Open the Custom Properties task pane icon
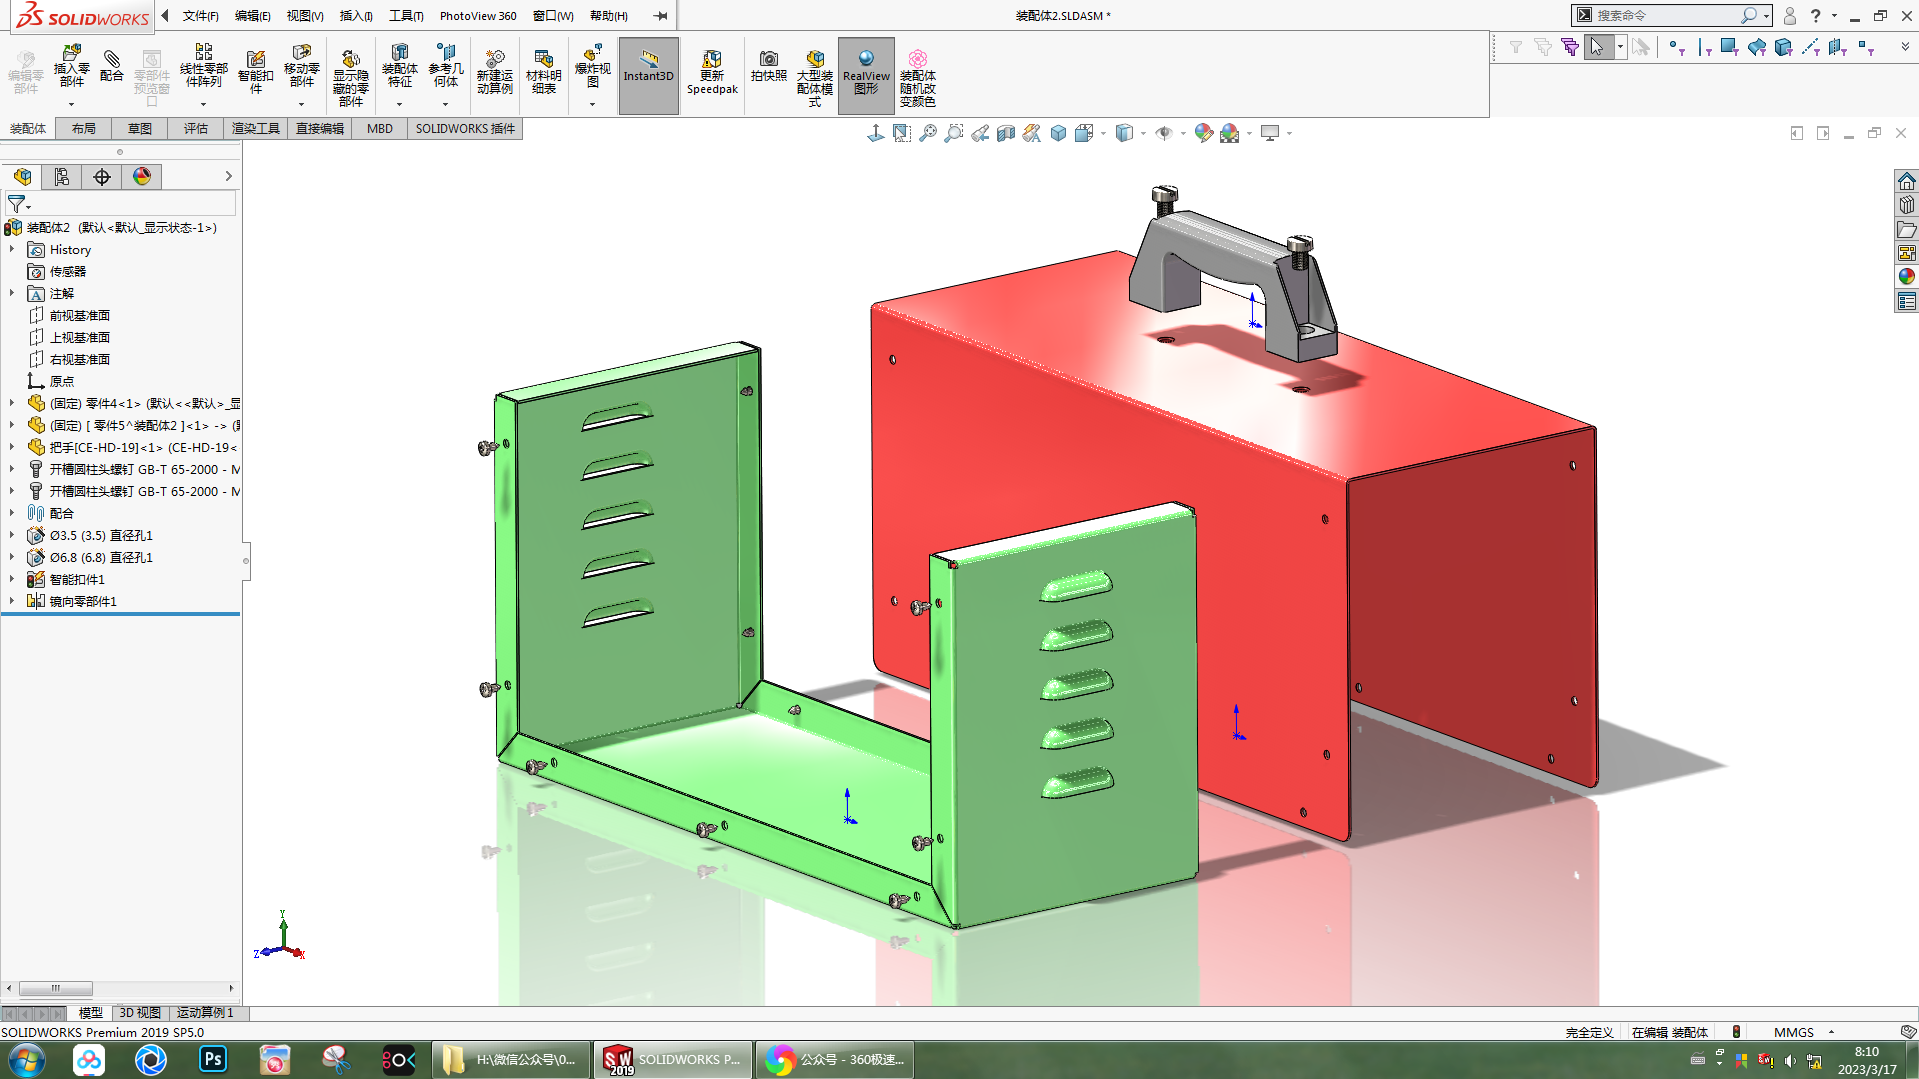Viewport: 1919px width, 1079px height. click(1906, 301)
